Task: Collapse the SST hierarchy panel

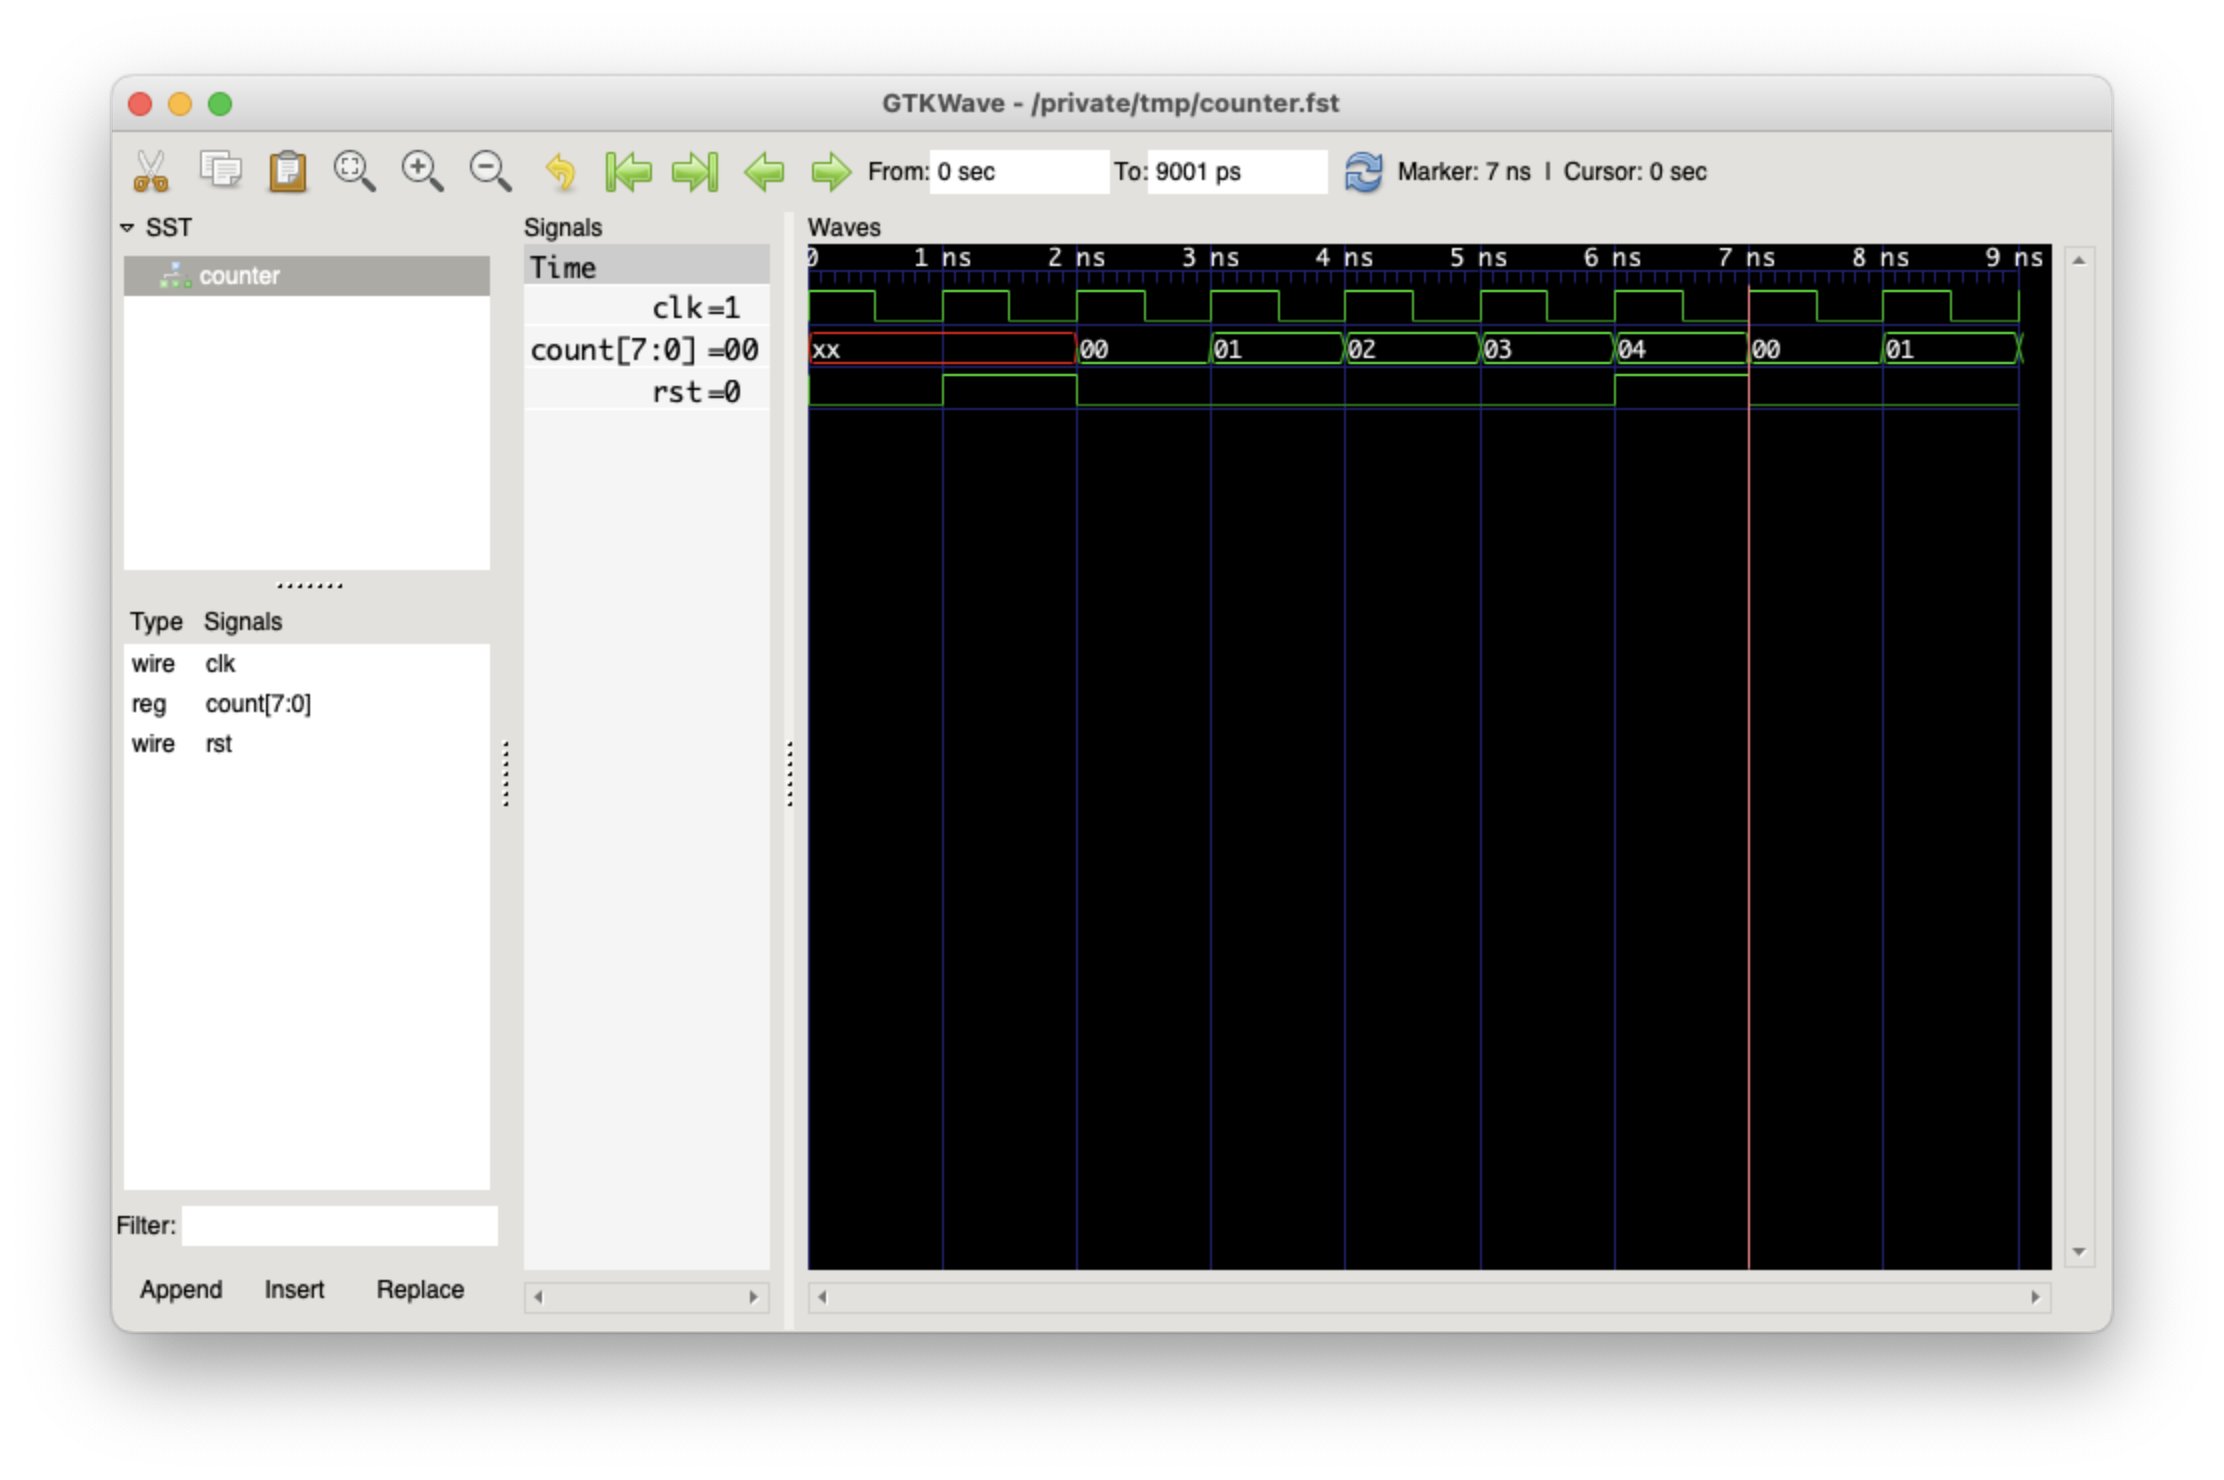Action: (128, 227)
